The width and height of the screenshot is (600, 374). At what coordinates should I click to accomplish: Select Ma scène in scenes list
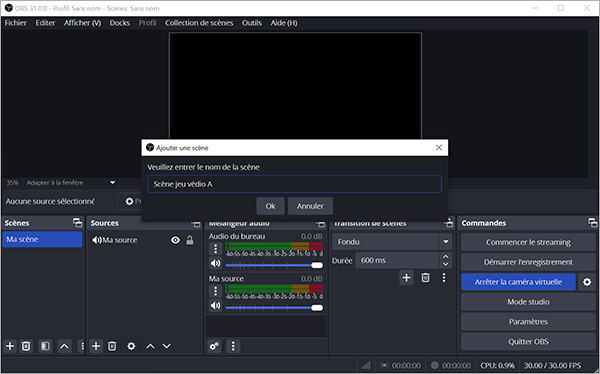pyautogui.click(x=42, y=239)
